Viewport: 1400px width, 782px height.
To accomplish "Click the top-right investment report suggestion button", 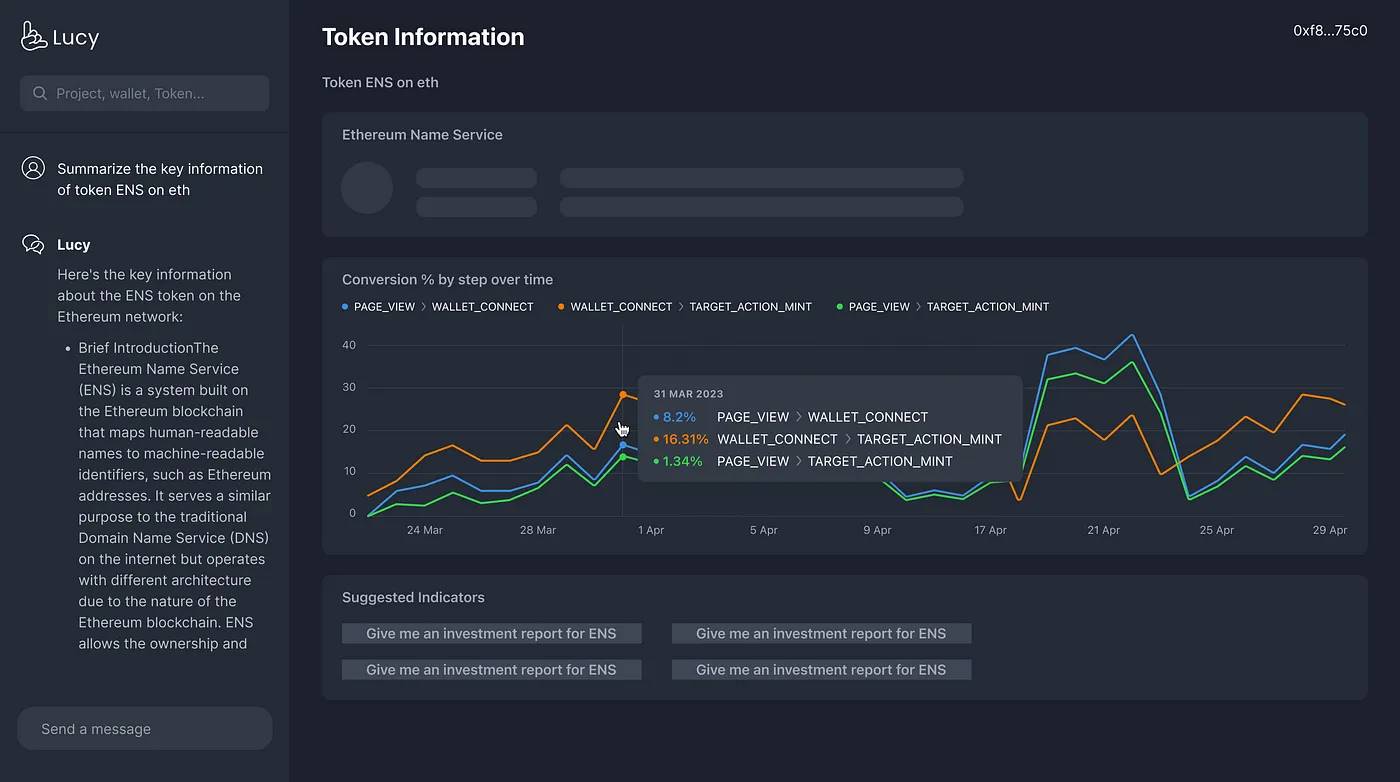I will 821,633.
